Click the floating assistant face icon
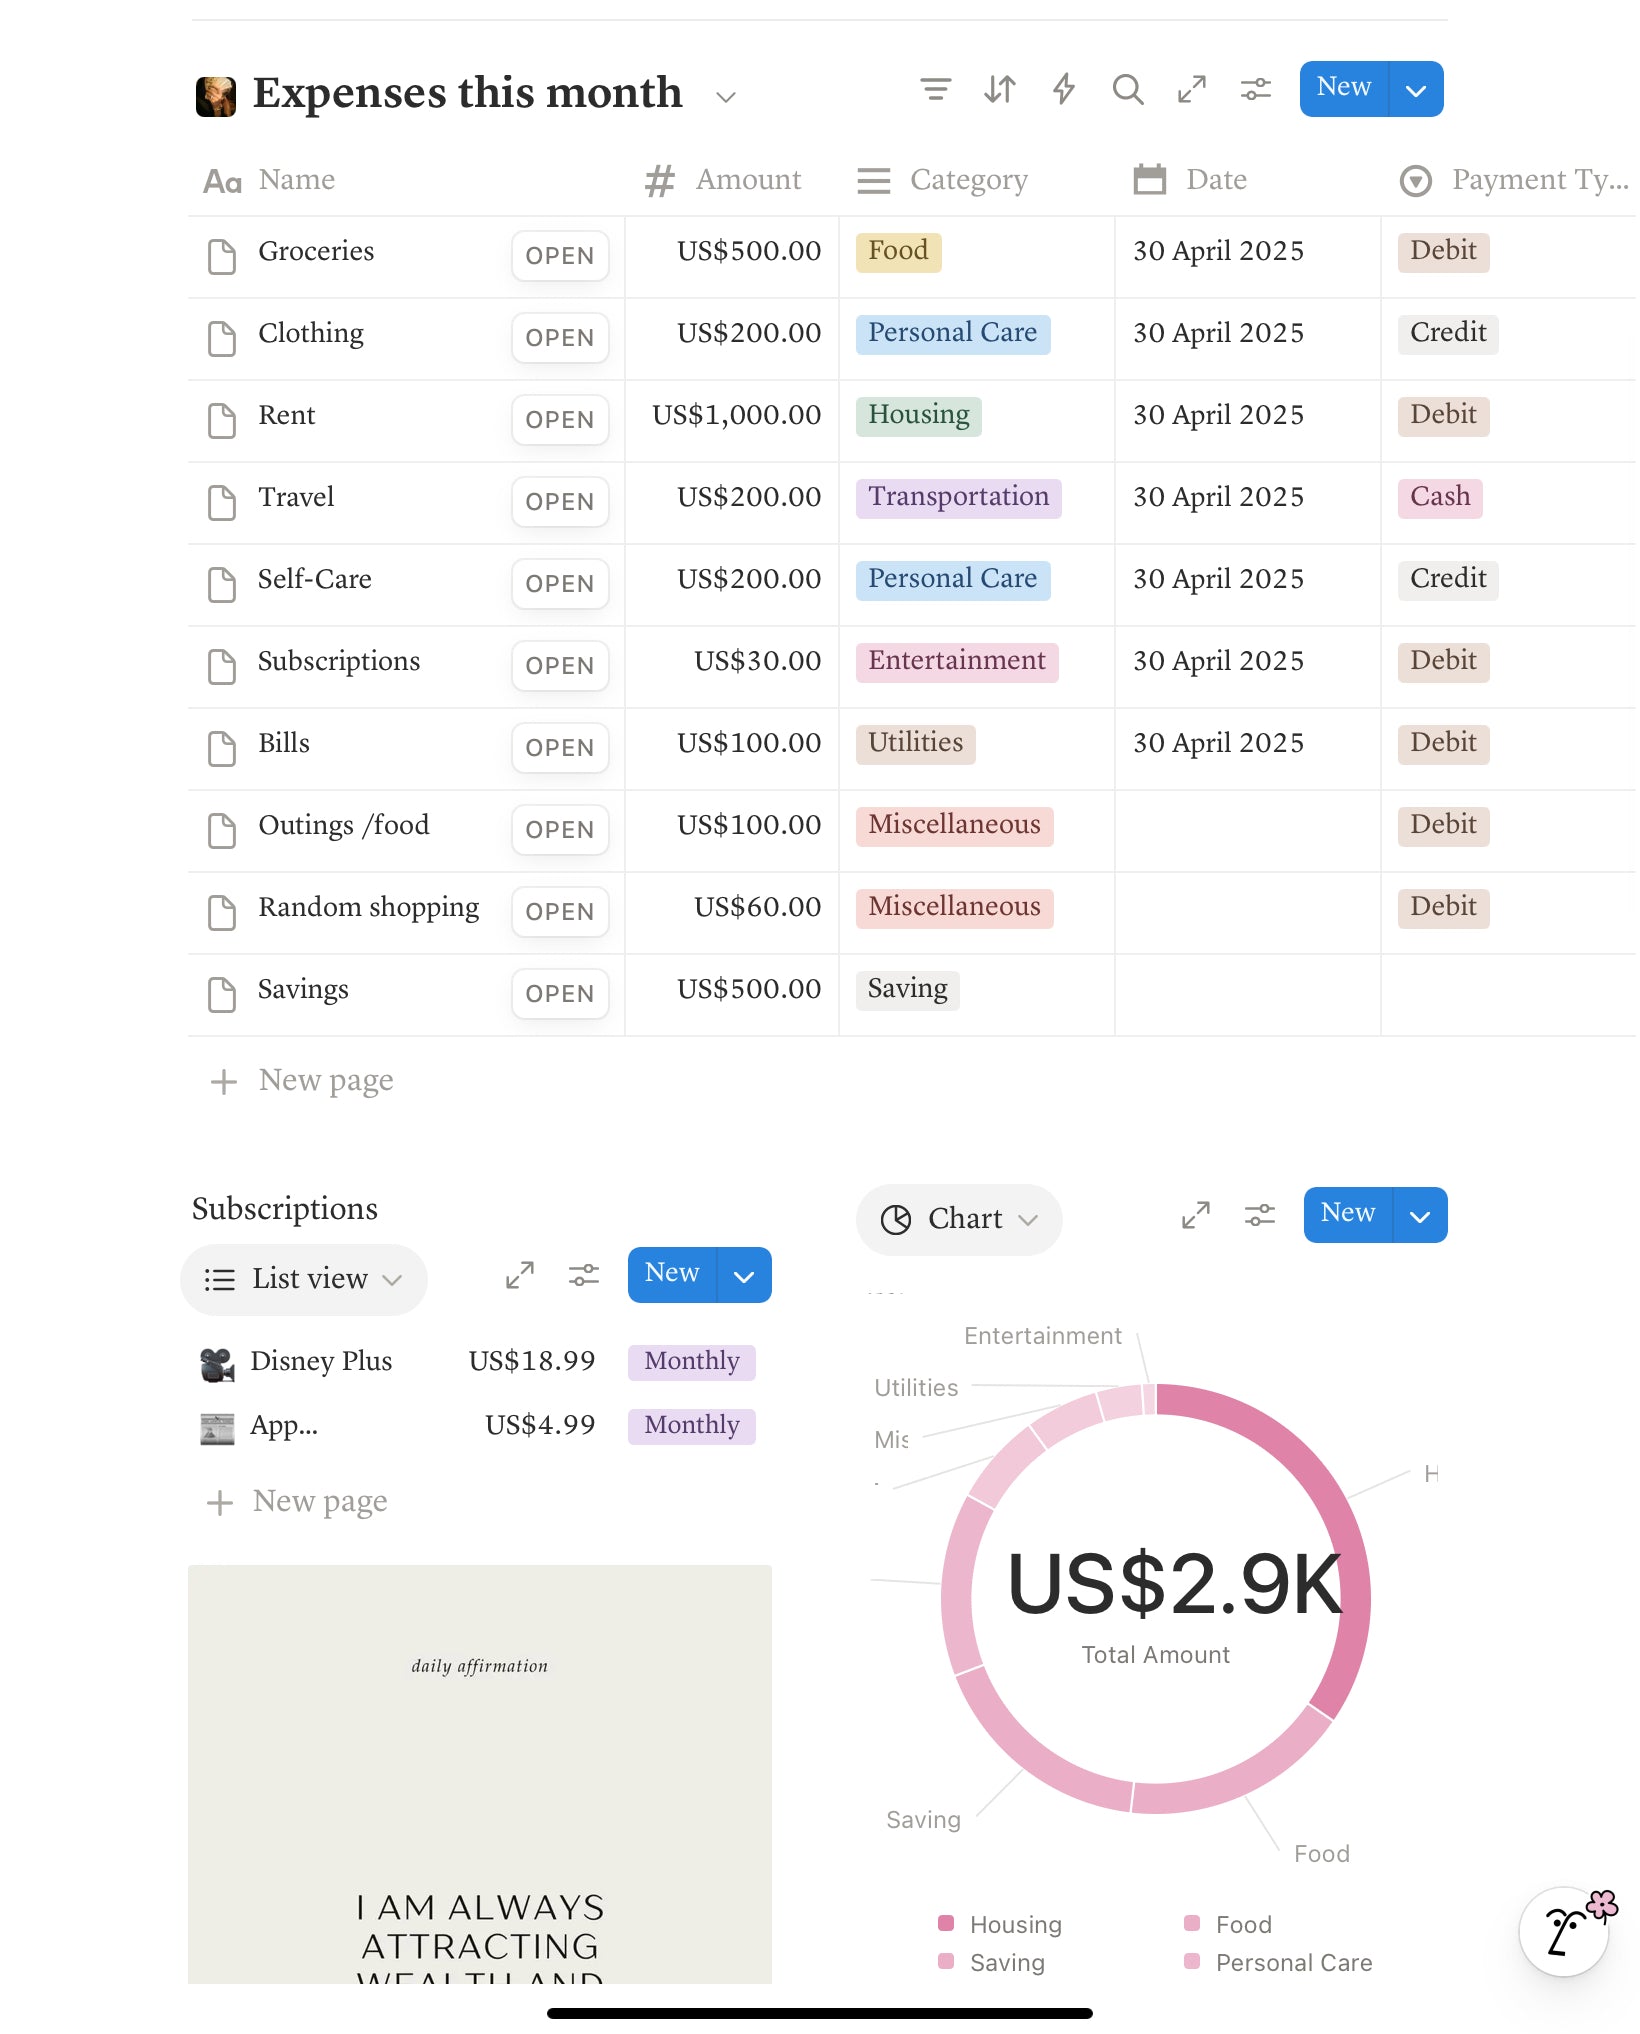This screenshot has height=2034, width=1640. pos(1564,1931)
